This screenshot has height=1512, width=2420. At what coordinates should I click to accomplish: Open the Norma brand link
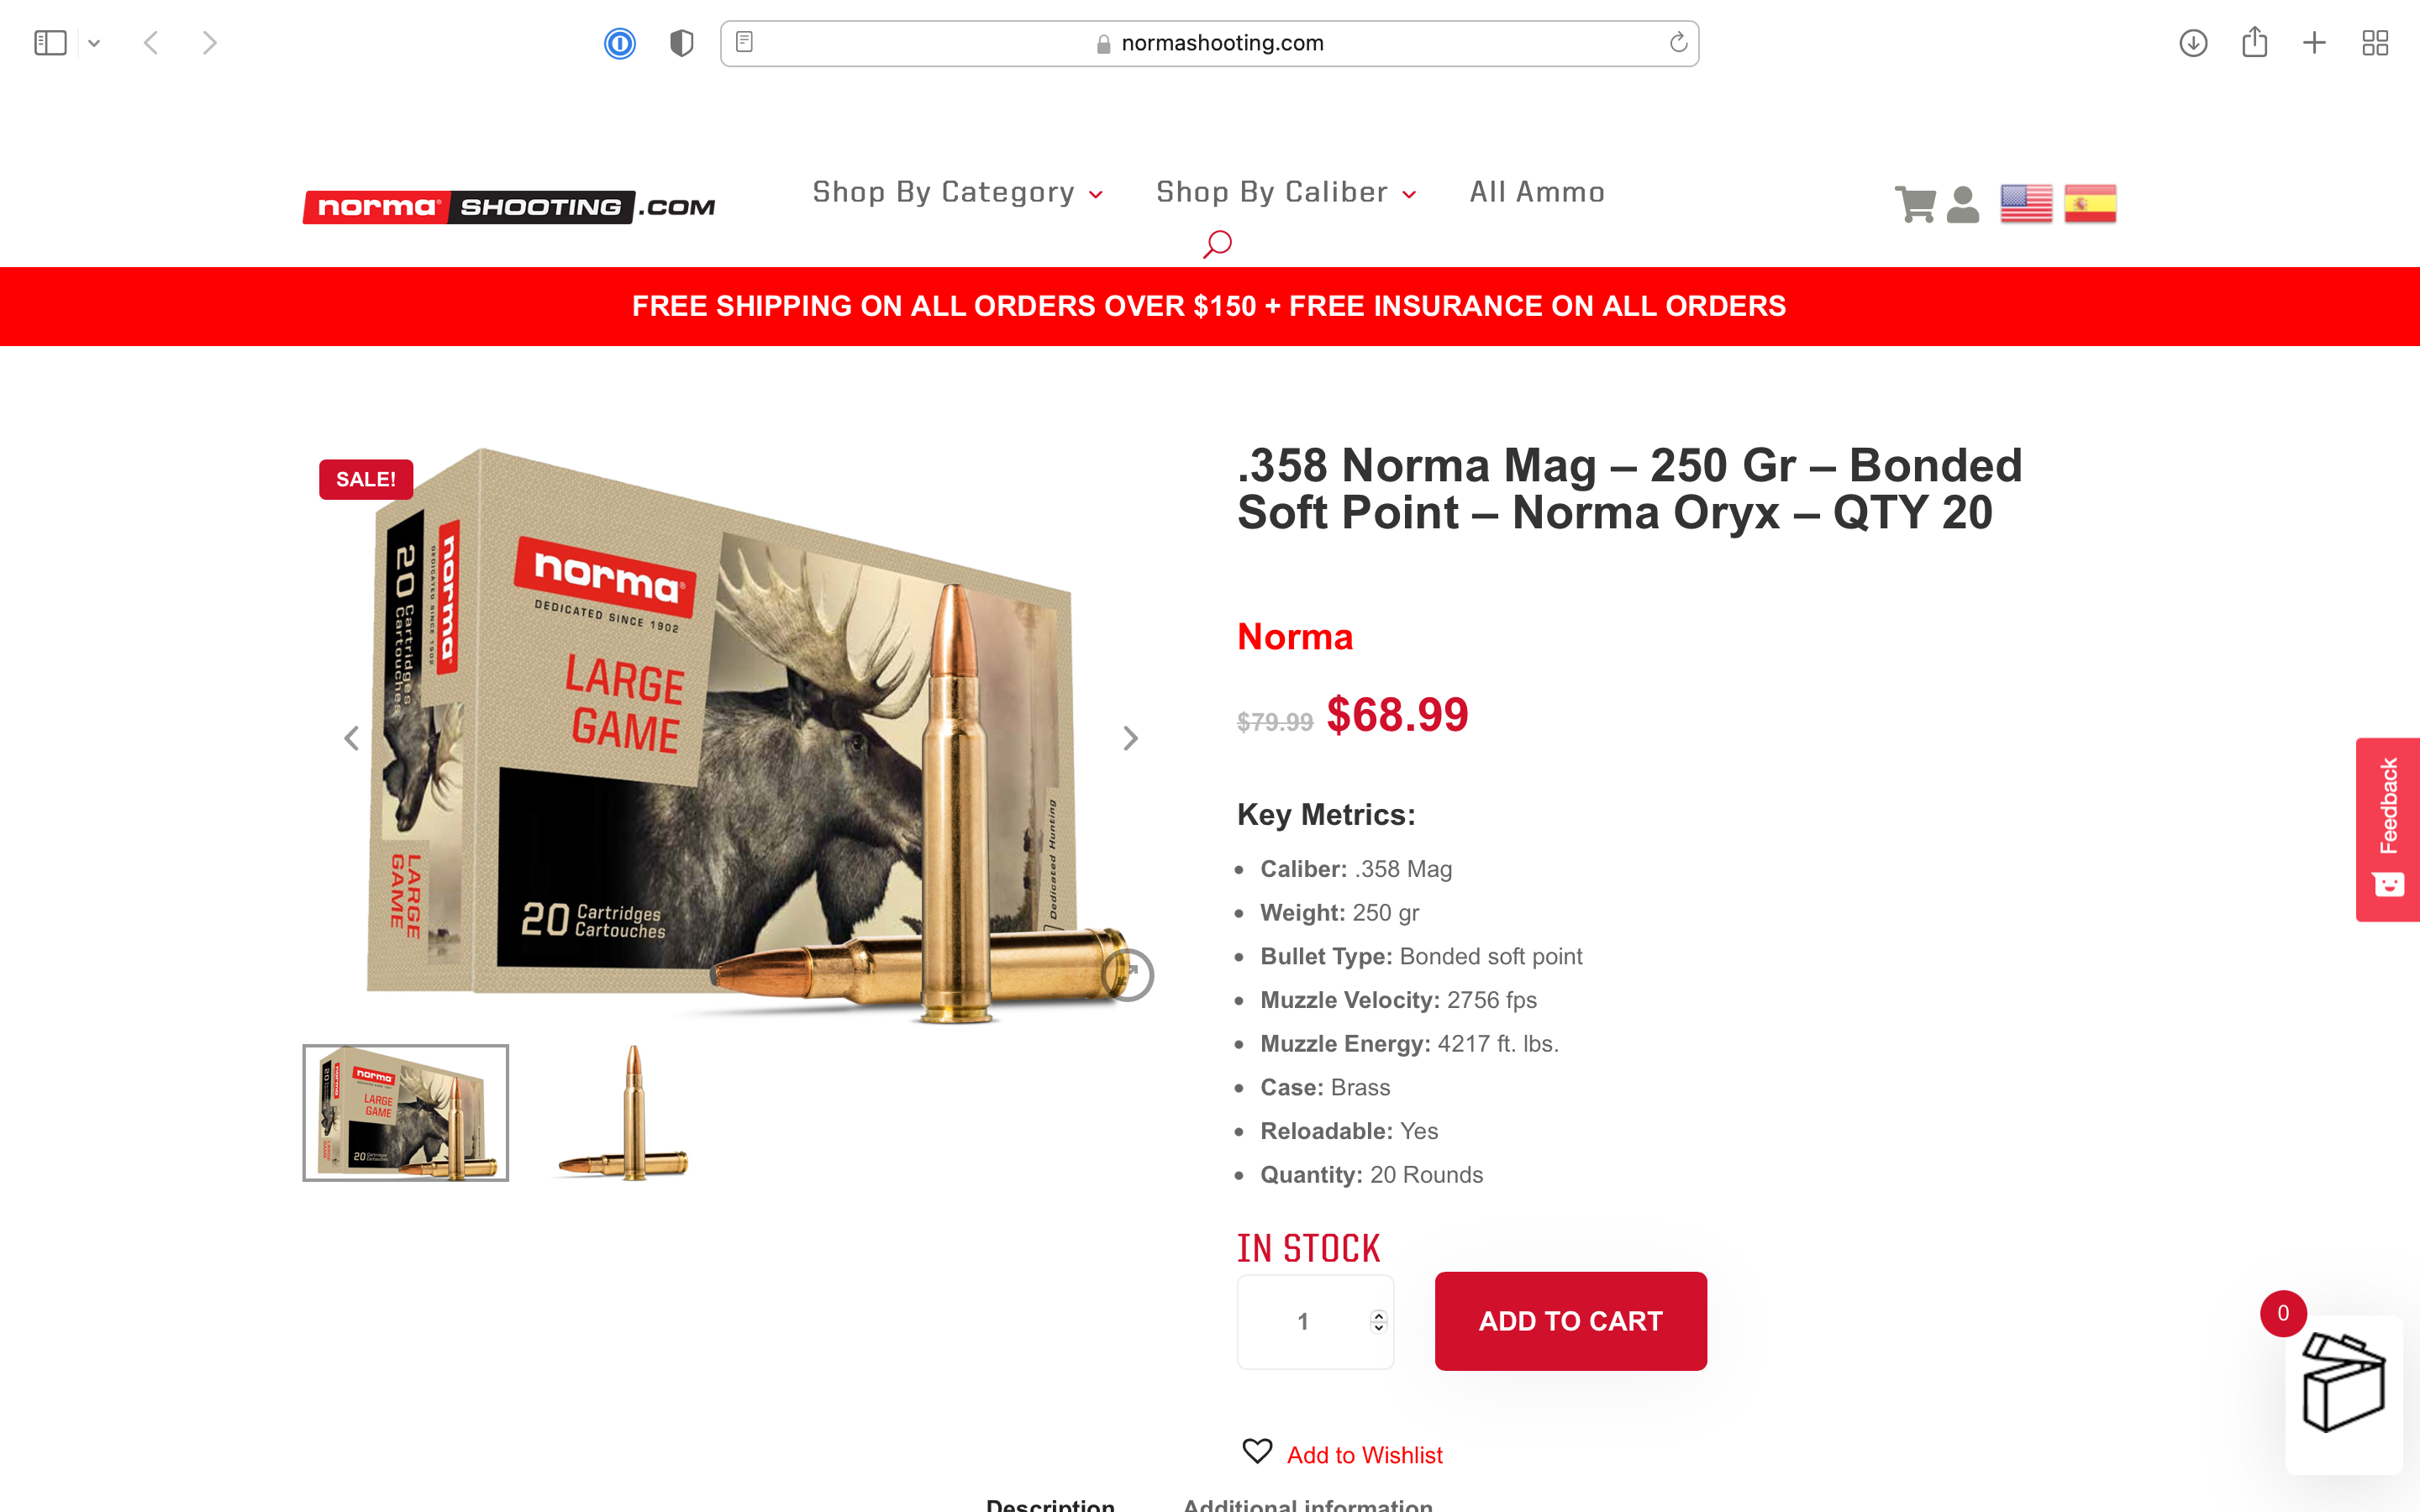click(1295, 637)
